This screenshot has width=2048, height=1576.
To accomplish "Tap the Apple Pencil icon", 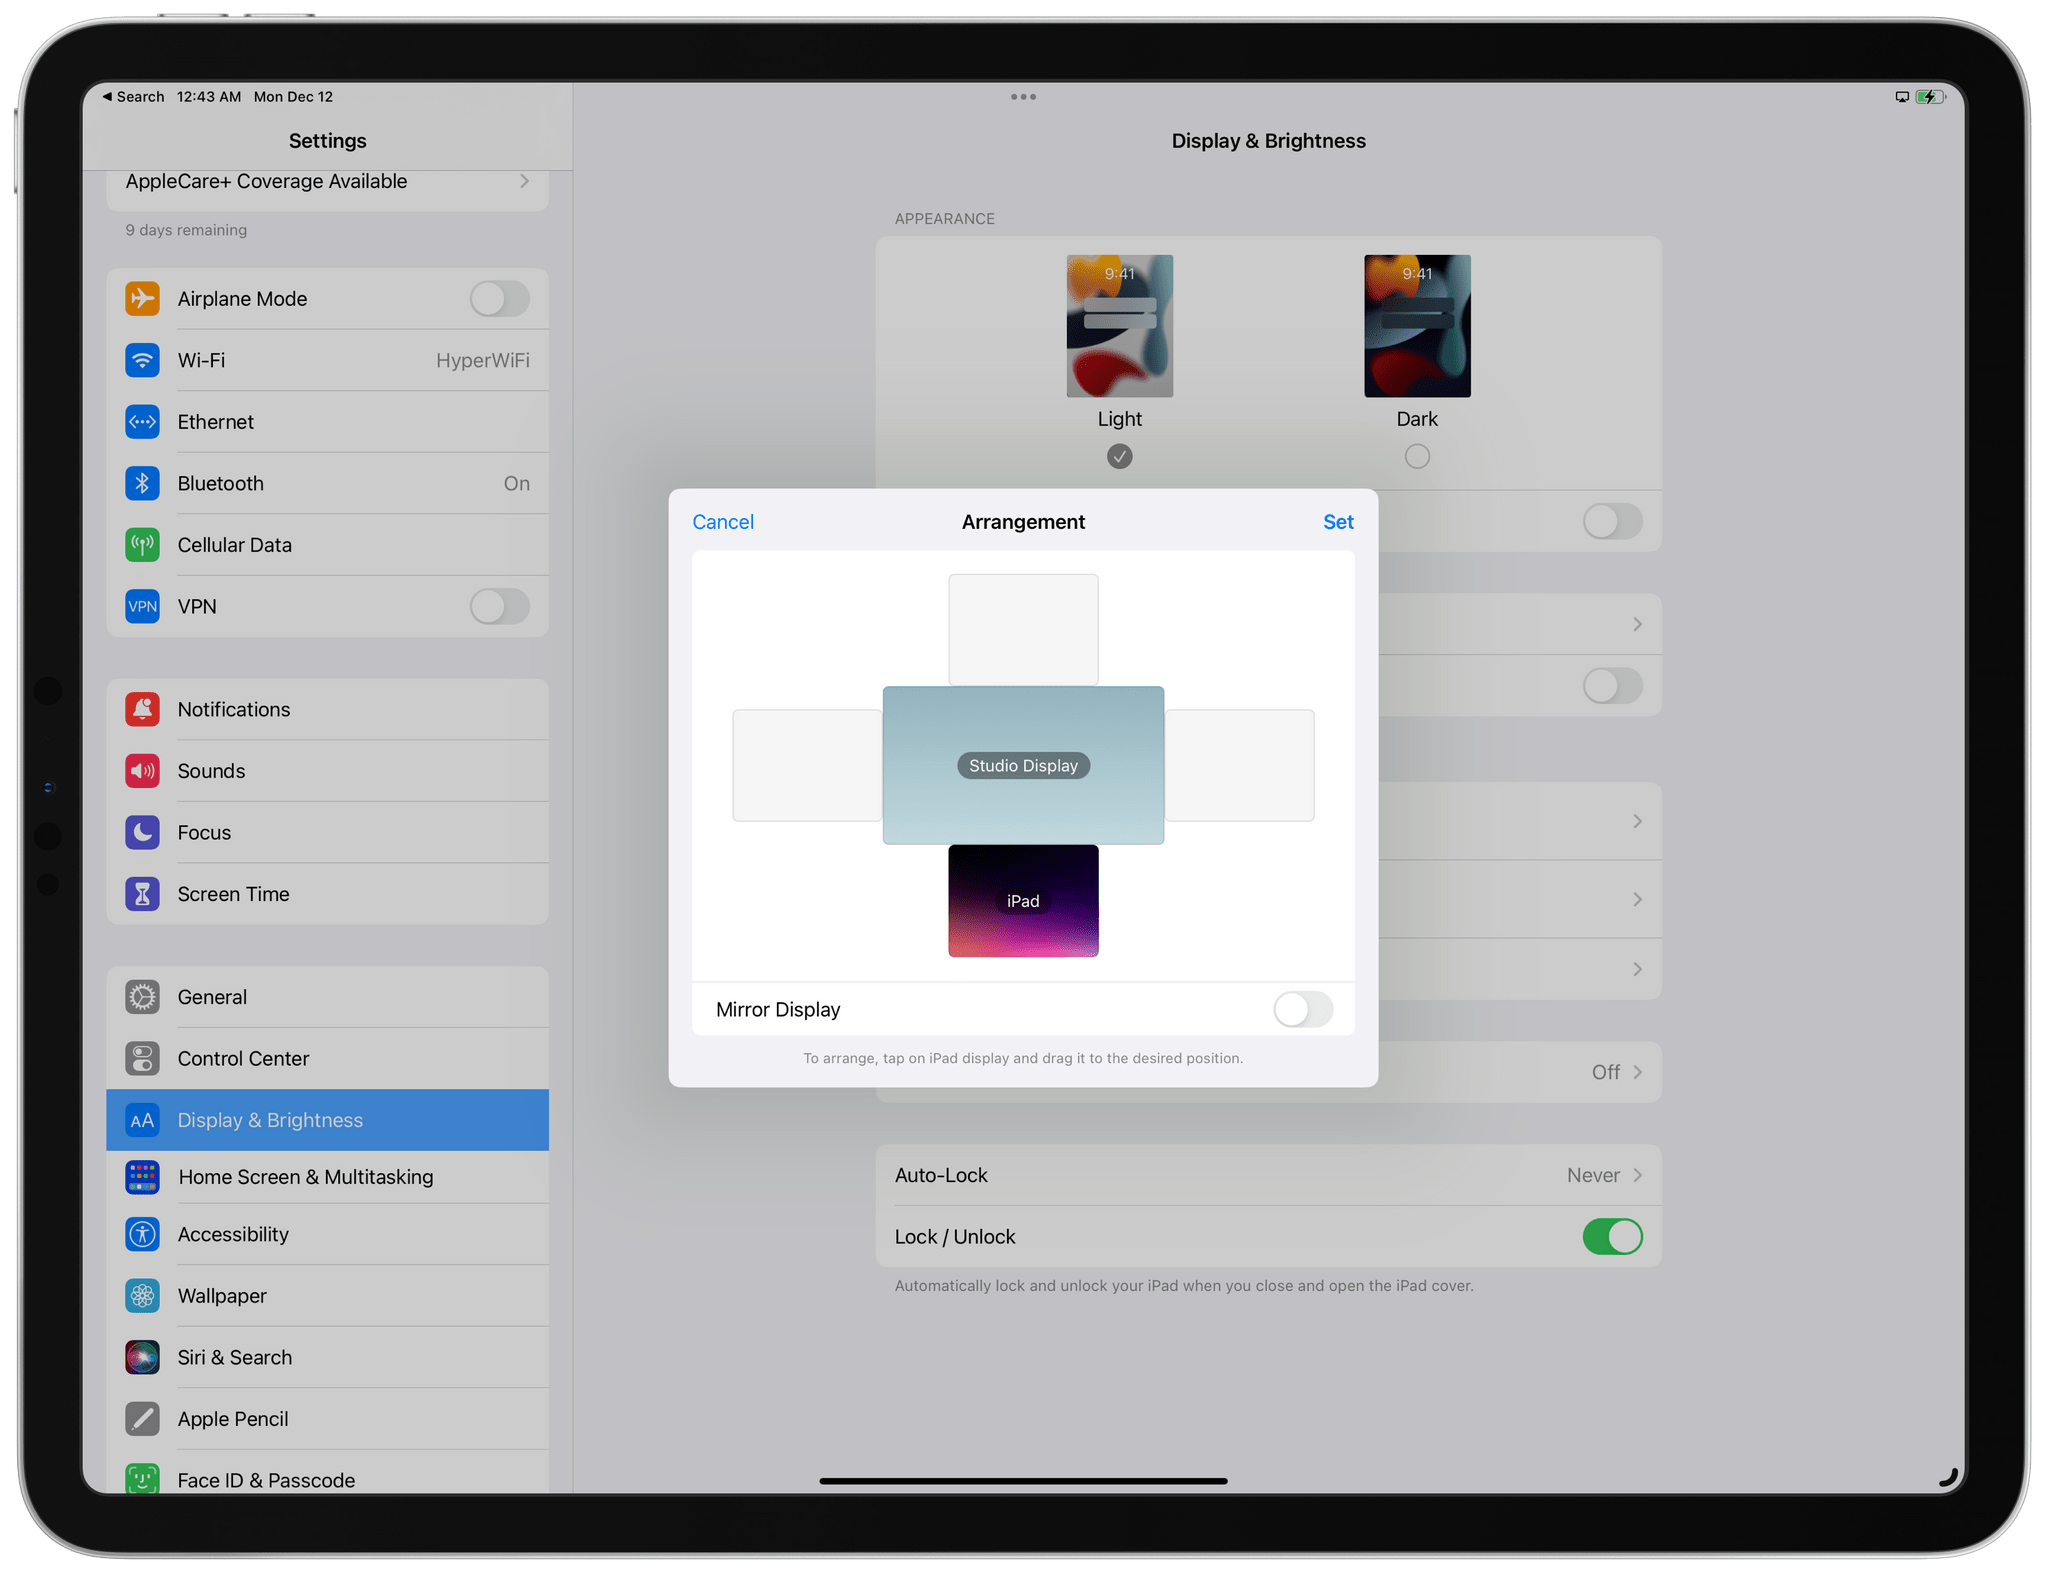I will (142, 1419).
